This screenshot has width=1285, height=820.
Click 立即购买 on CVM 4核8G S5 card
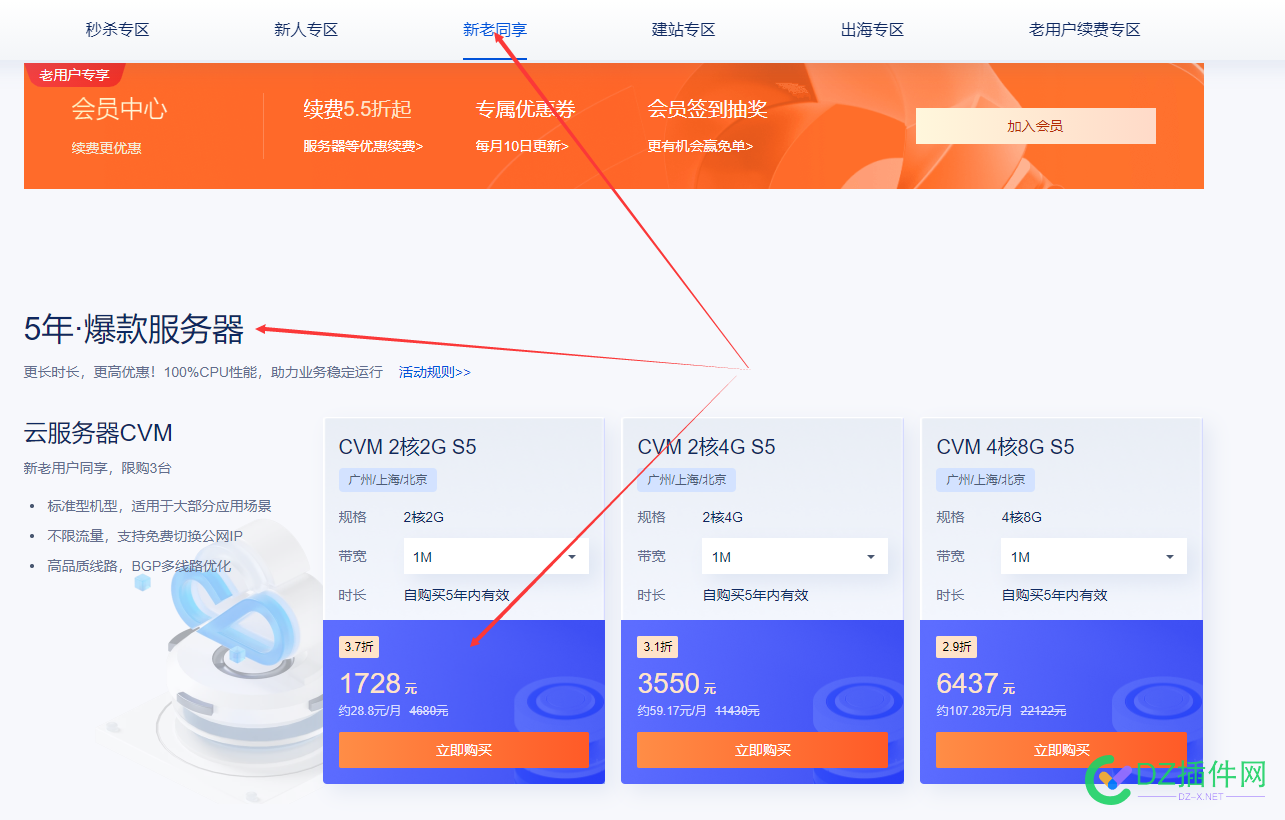point(1061,750)
